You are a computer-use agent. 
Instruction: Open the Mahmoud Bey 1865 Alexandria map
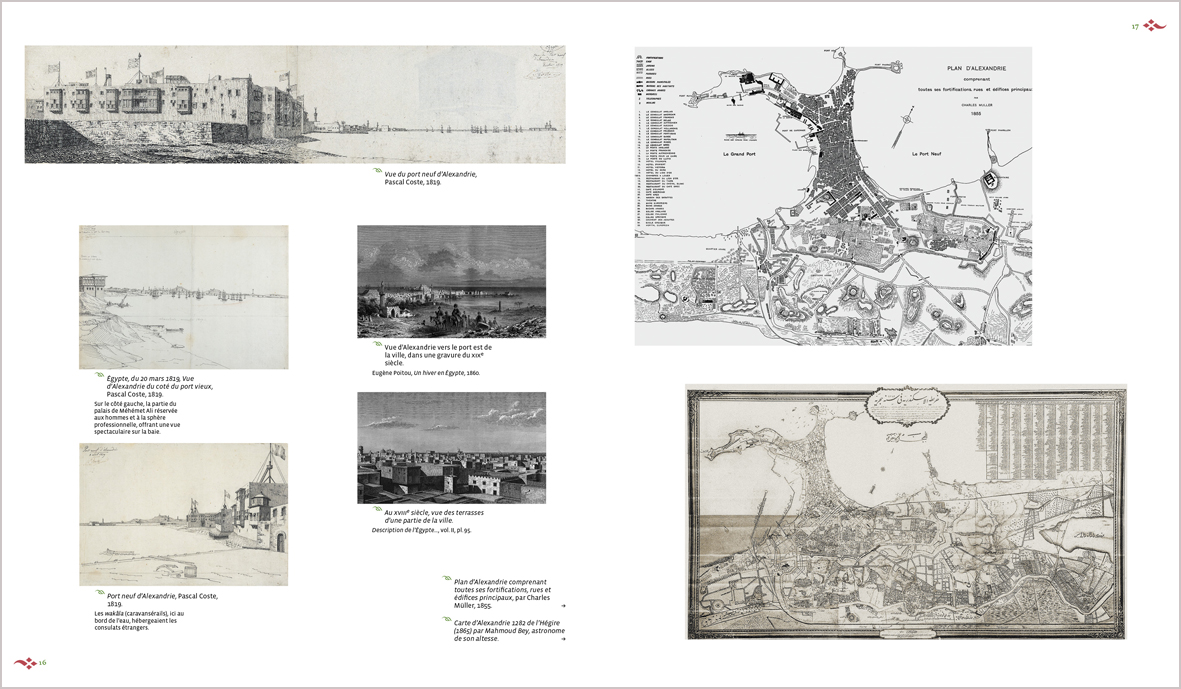pyautogui.click(x=906, y=513)
